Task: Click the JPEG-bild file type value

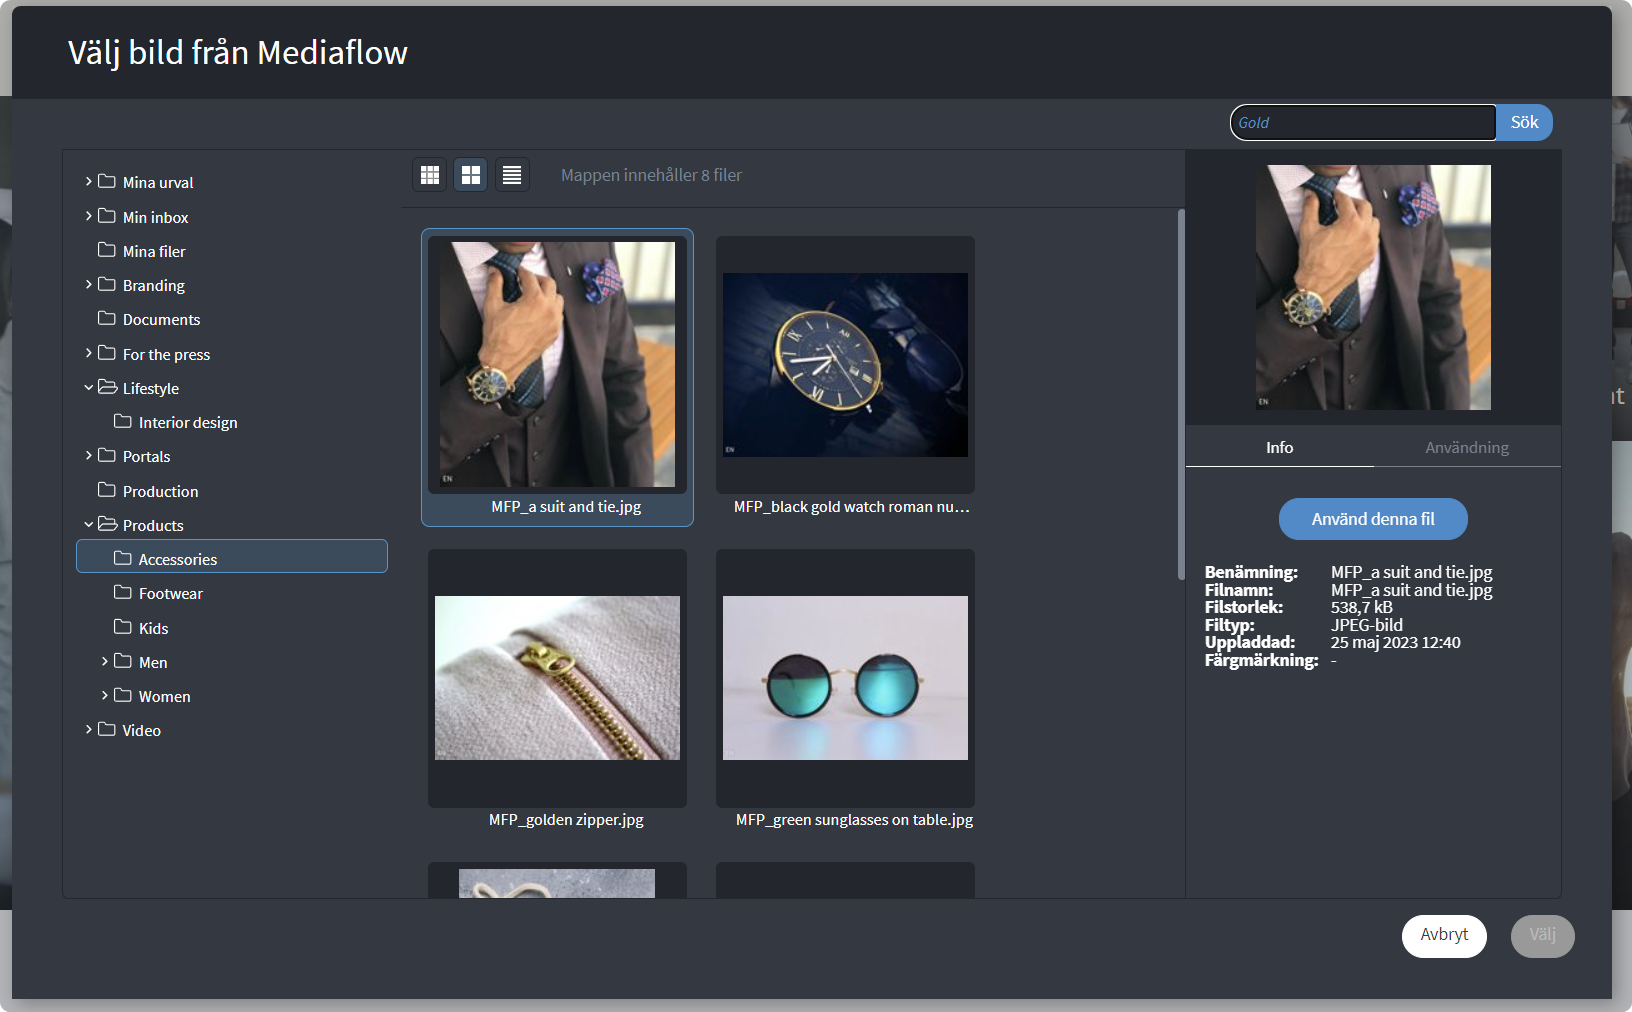Action: (1366, 625)
